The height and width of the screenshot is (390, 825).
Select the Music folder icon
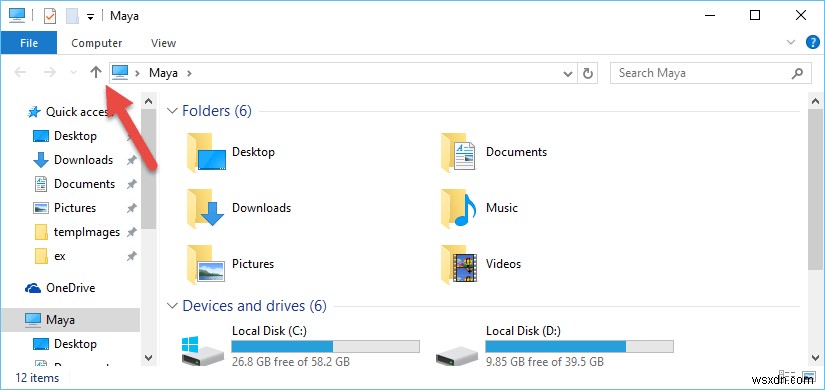point(459,208)
